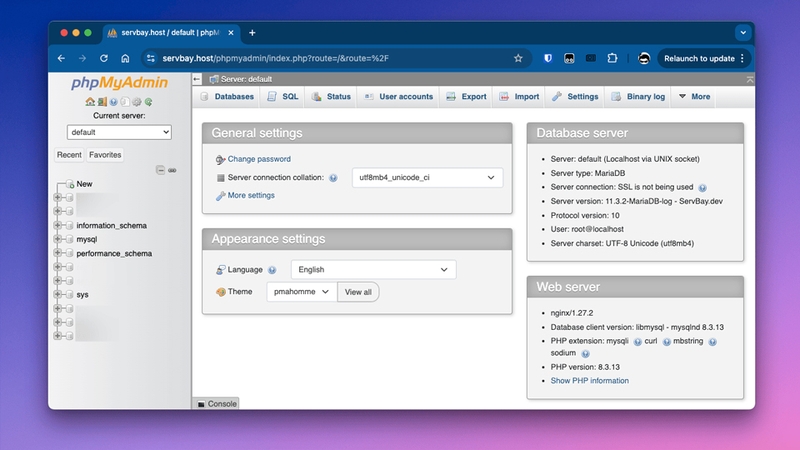800x450 pixels.
Task: Click New database tree icon
Action: point(70,184)
